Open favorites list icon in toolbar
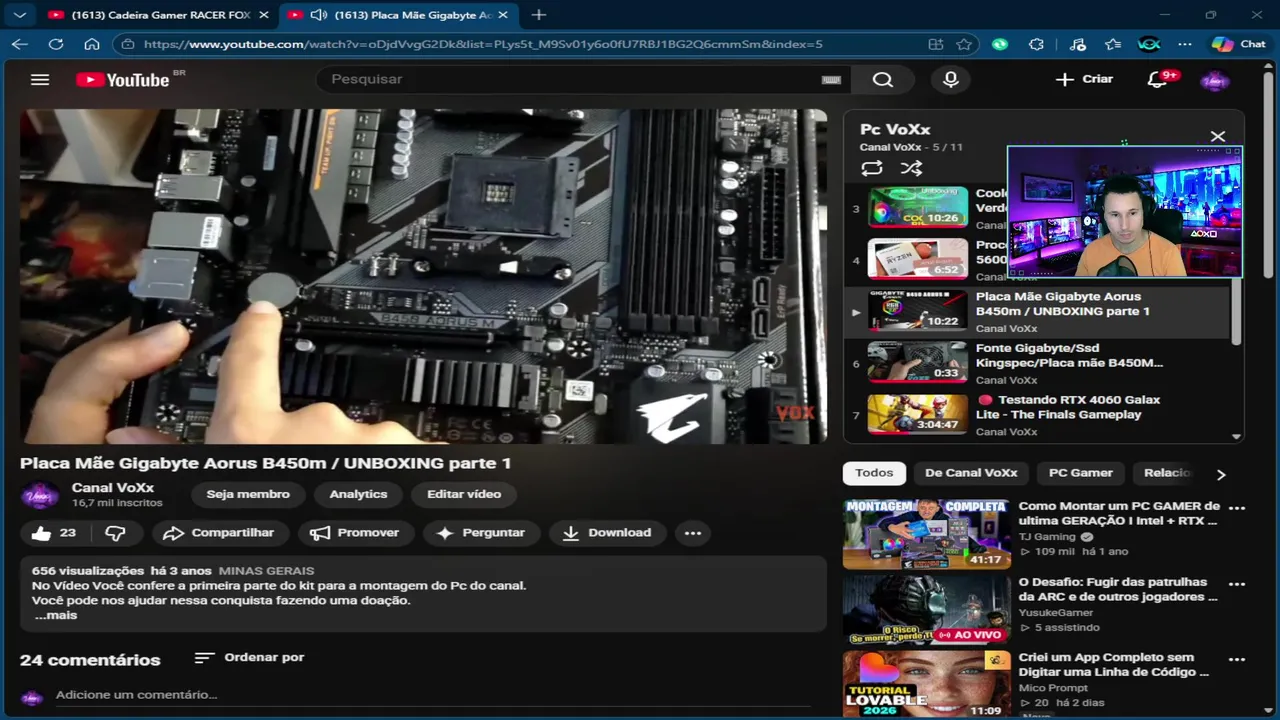This screenshot has width=1280, height=720. pyautogui.click(x=1113, y=44)
